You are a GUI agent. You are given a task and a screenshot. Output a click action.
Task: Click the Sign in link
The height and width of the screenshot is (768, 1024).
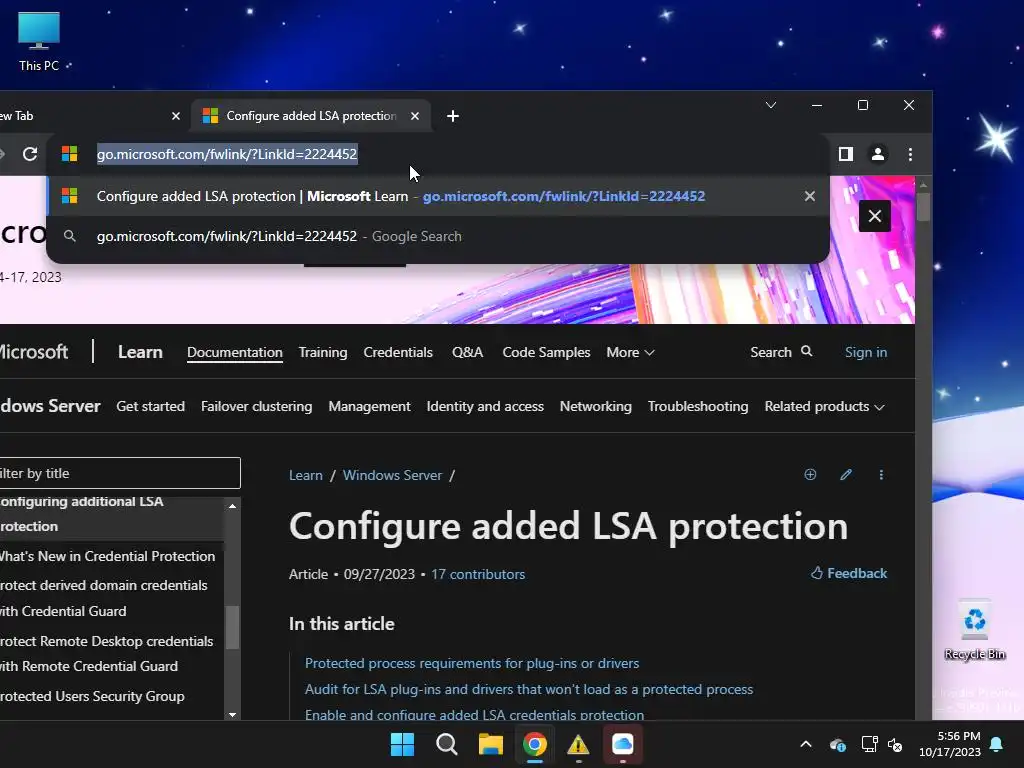click(866, 353)
